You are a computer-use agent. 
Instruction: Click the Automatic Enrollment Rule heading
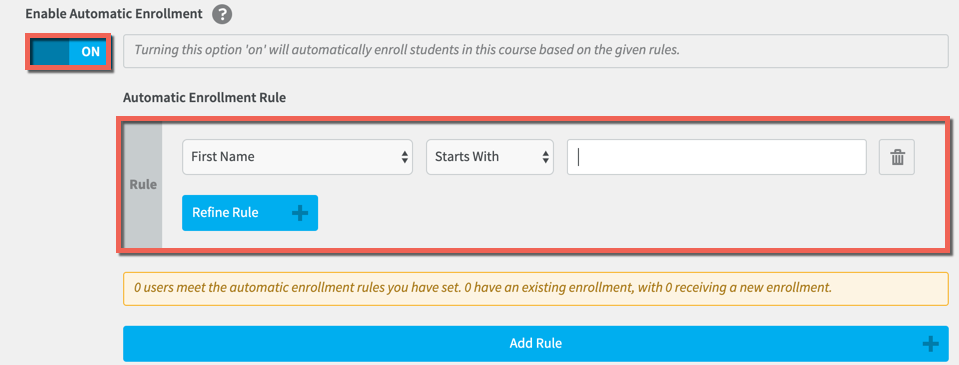tap(204, 97)
